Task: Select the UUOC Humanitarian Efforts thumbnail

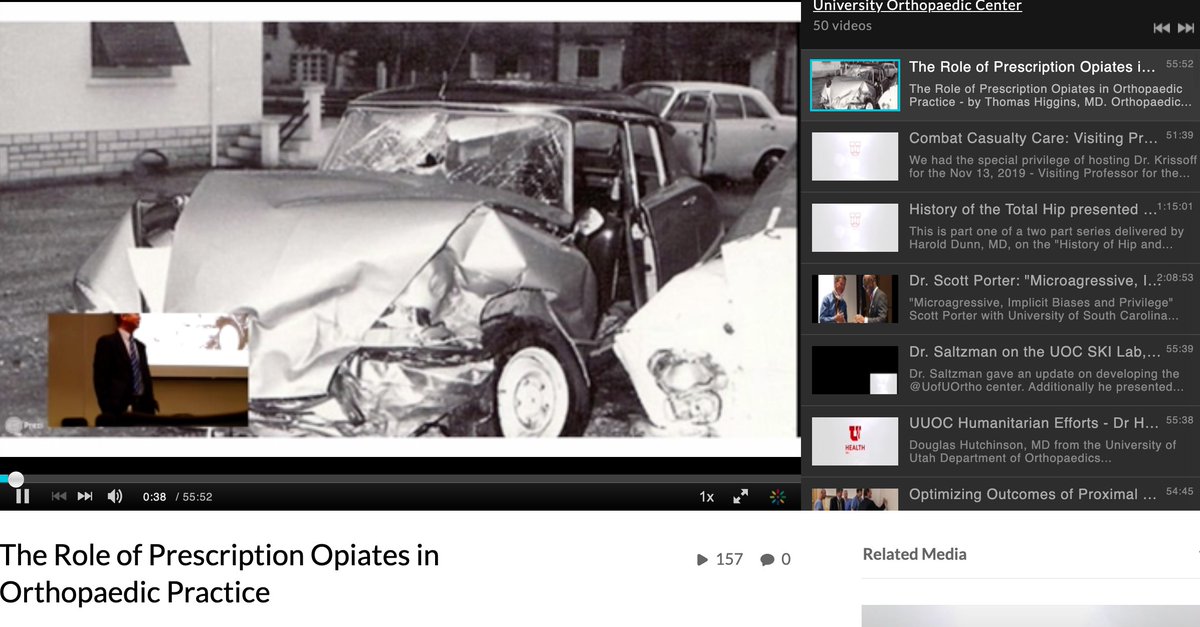Action: click(855, 441)
